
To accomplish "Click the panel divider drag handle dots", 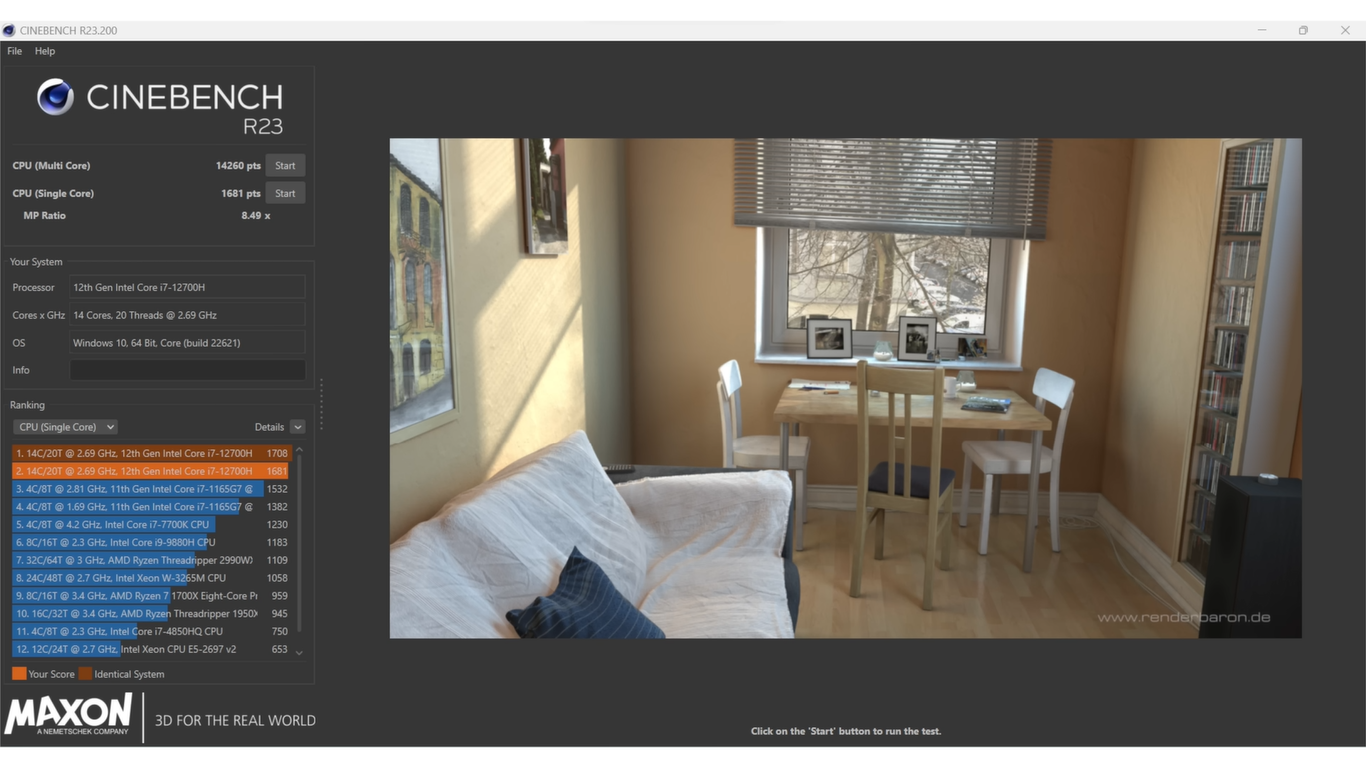I will coord(321,404).
